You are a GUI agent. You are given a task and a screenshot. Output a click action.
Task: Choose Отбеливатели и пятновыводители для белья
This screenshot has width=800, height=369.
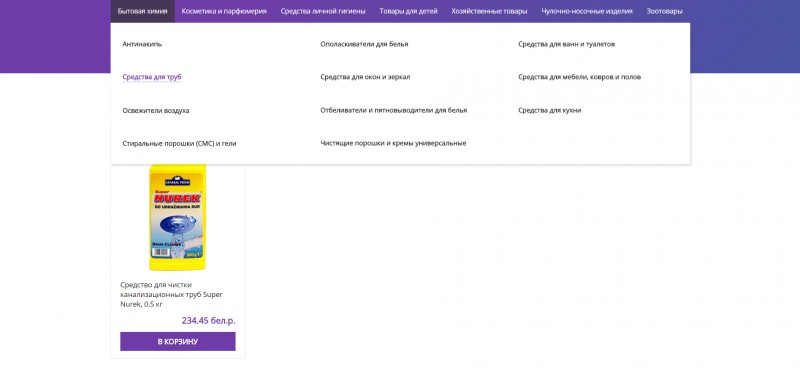[x=393, y=110]
